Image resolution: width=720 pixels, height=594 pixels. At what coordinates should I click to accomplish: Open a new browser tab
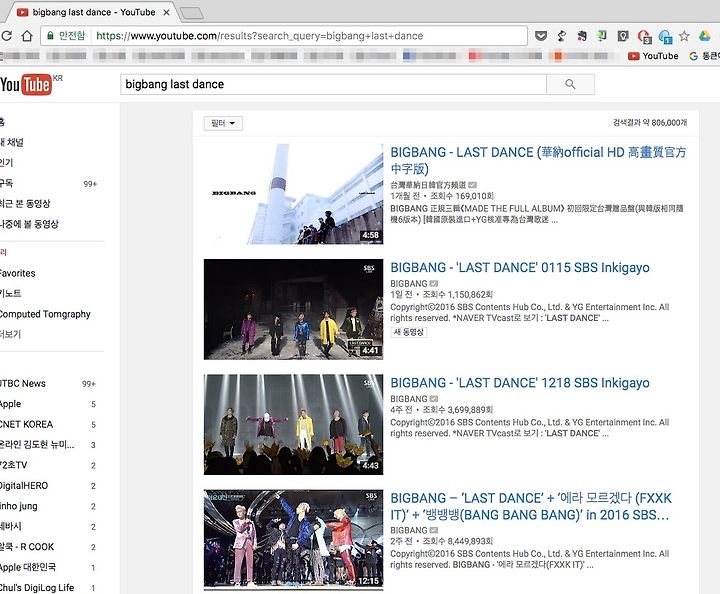(x=192, y=13)
